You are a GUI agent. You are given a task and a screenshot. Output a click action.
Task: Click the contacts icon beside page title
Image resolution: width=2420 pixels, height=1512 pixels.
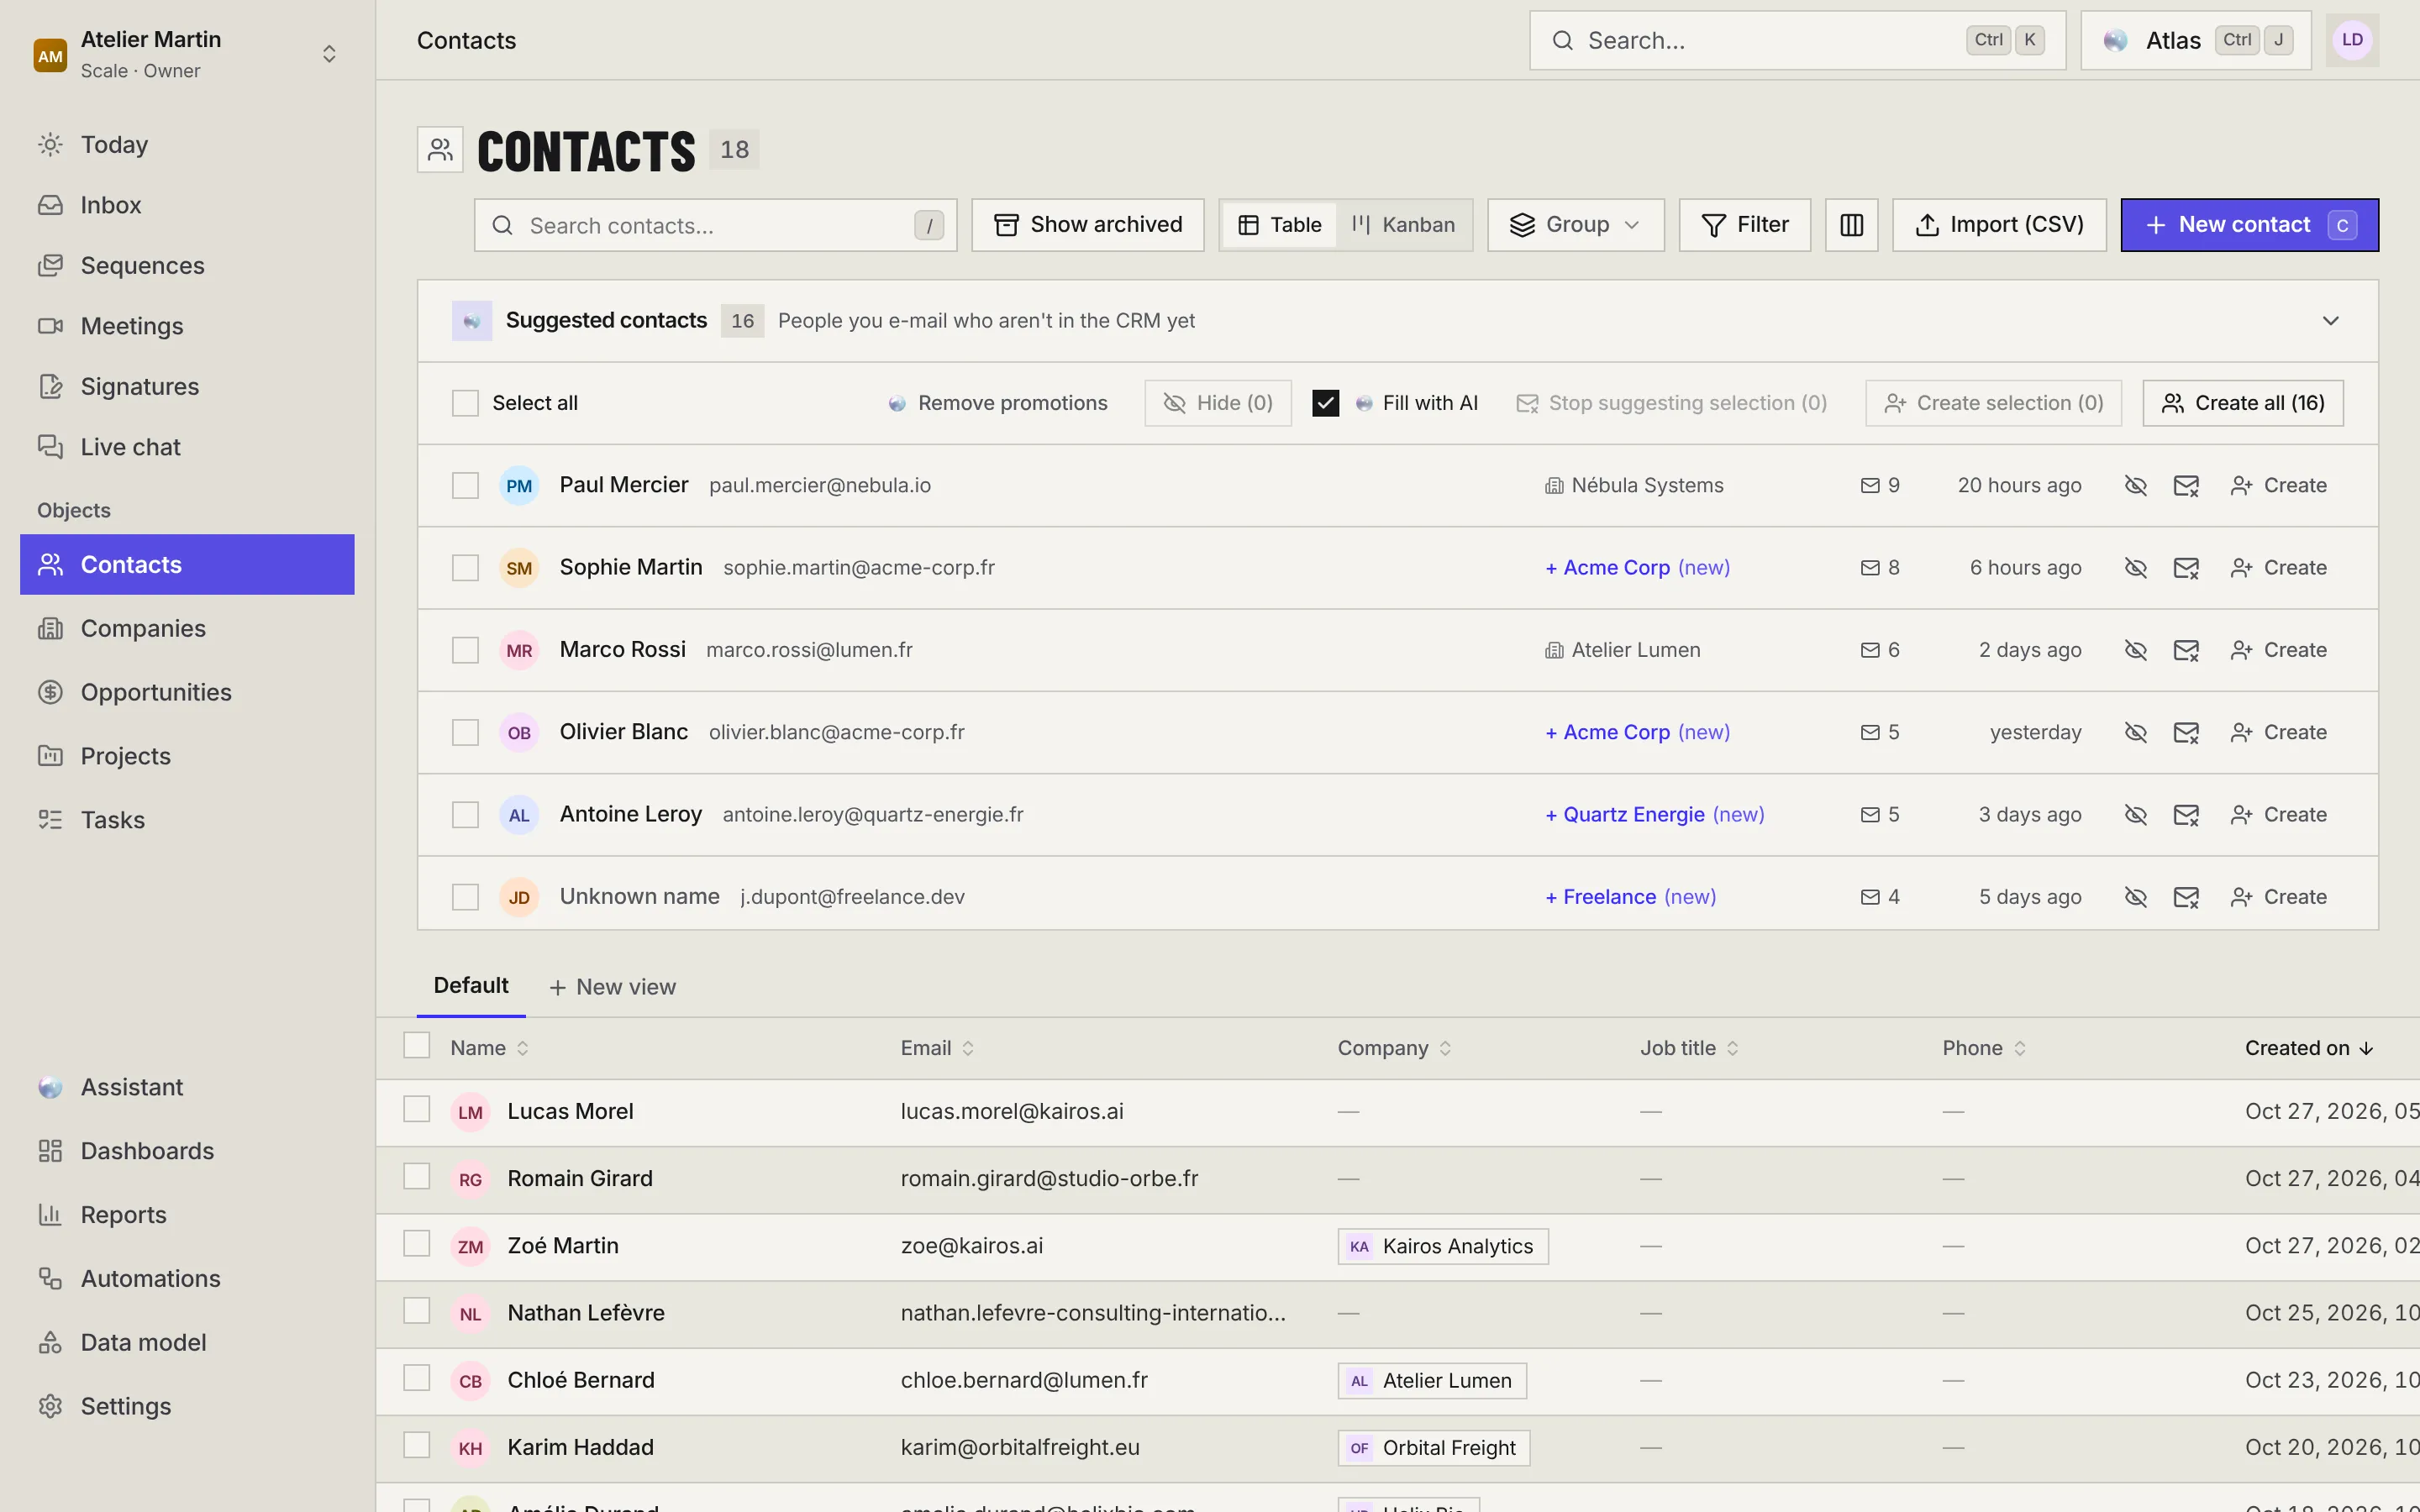[x=440, y=150]
